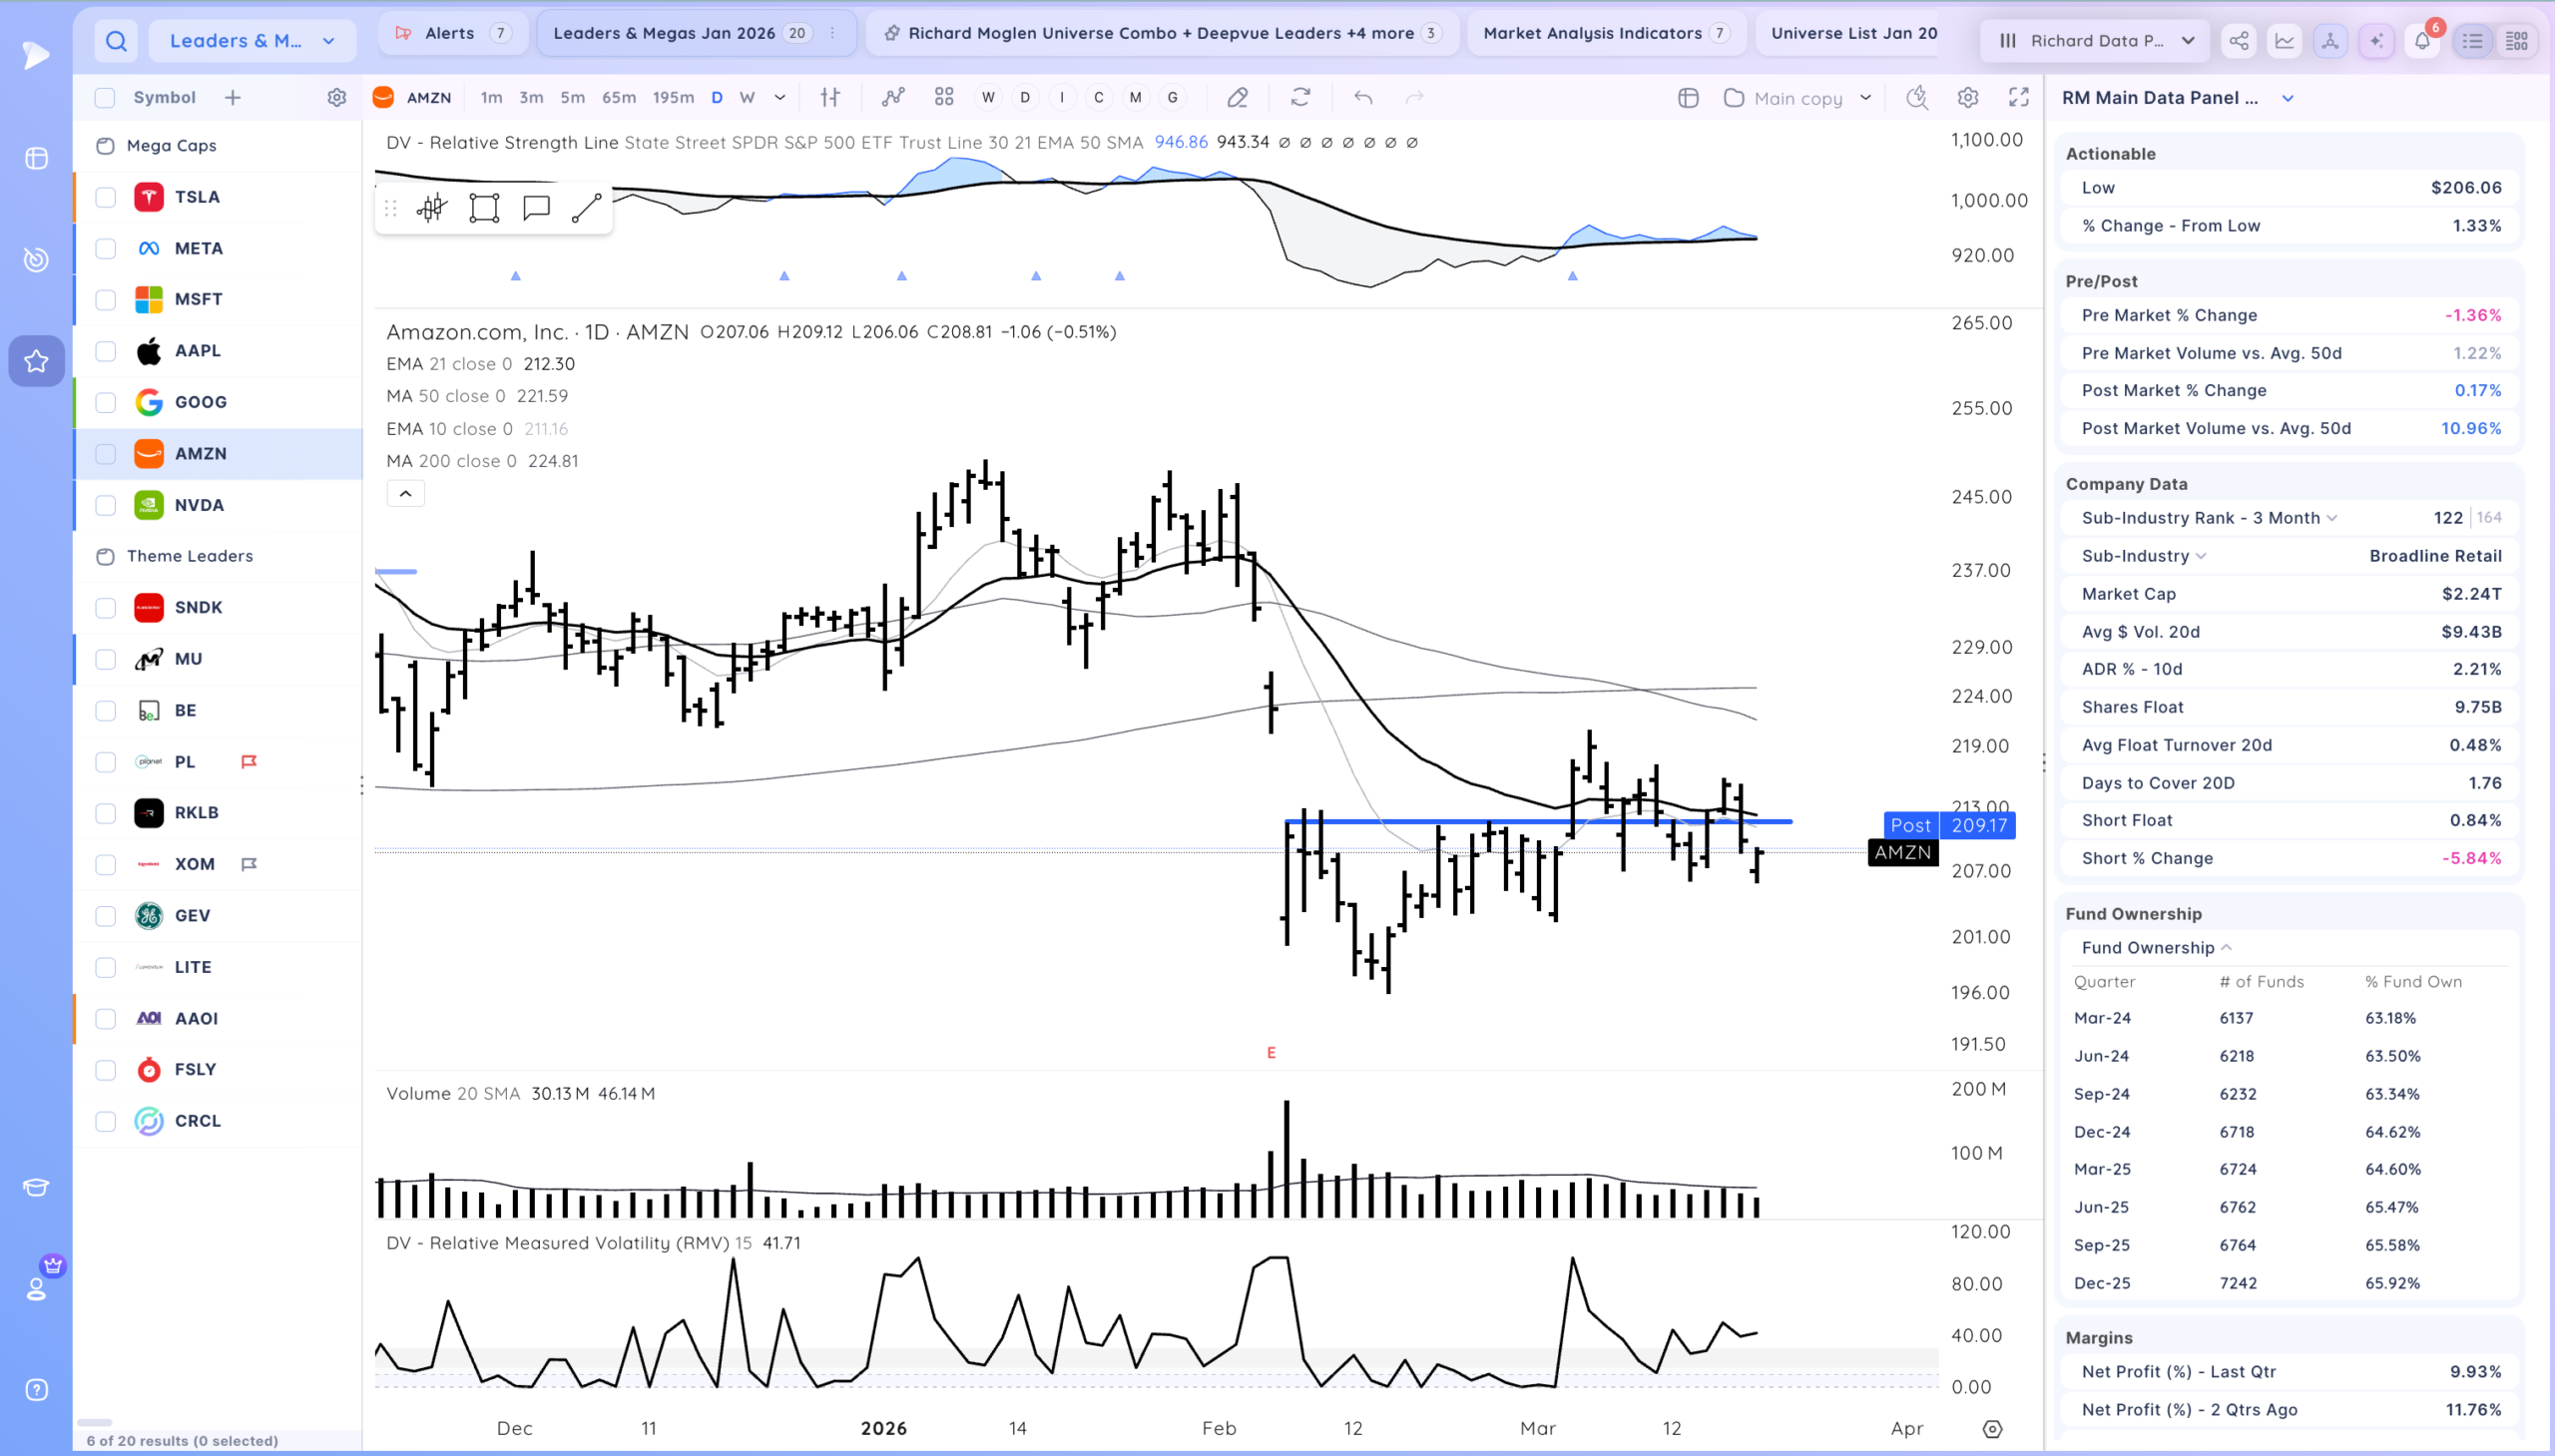
Task: Open chart settings gear
Action: pyautogui.click(x=1967, y=97)
